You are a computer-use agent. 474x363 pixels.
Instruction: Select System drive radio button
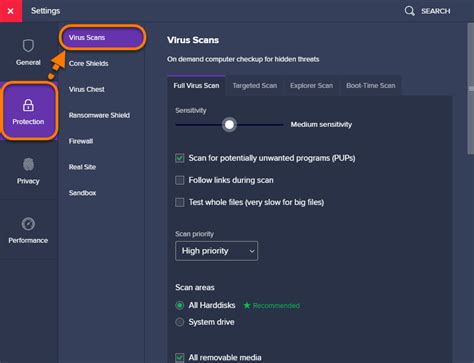coord(180,322)
